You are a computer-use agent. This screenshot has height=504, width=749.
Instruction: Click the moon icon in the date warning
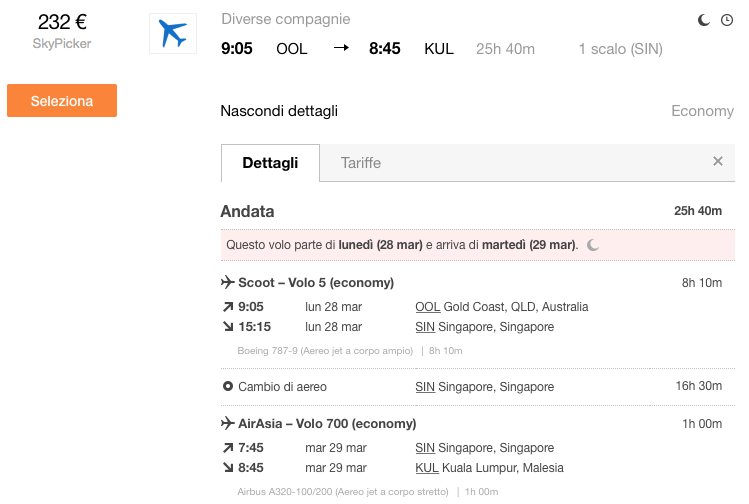pos(593,245)
